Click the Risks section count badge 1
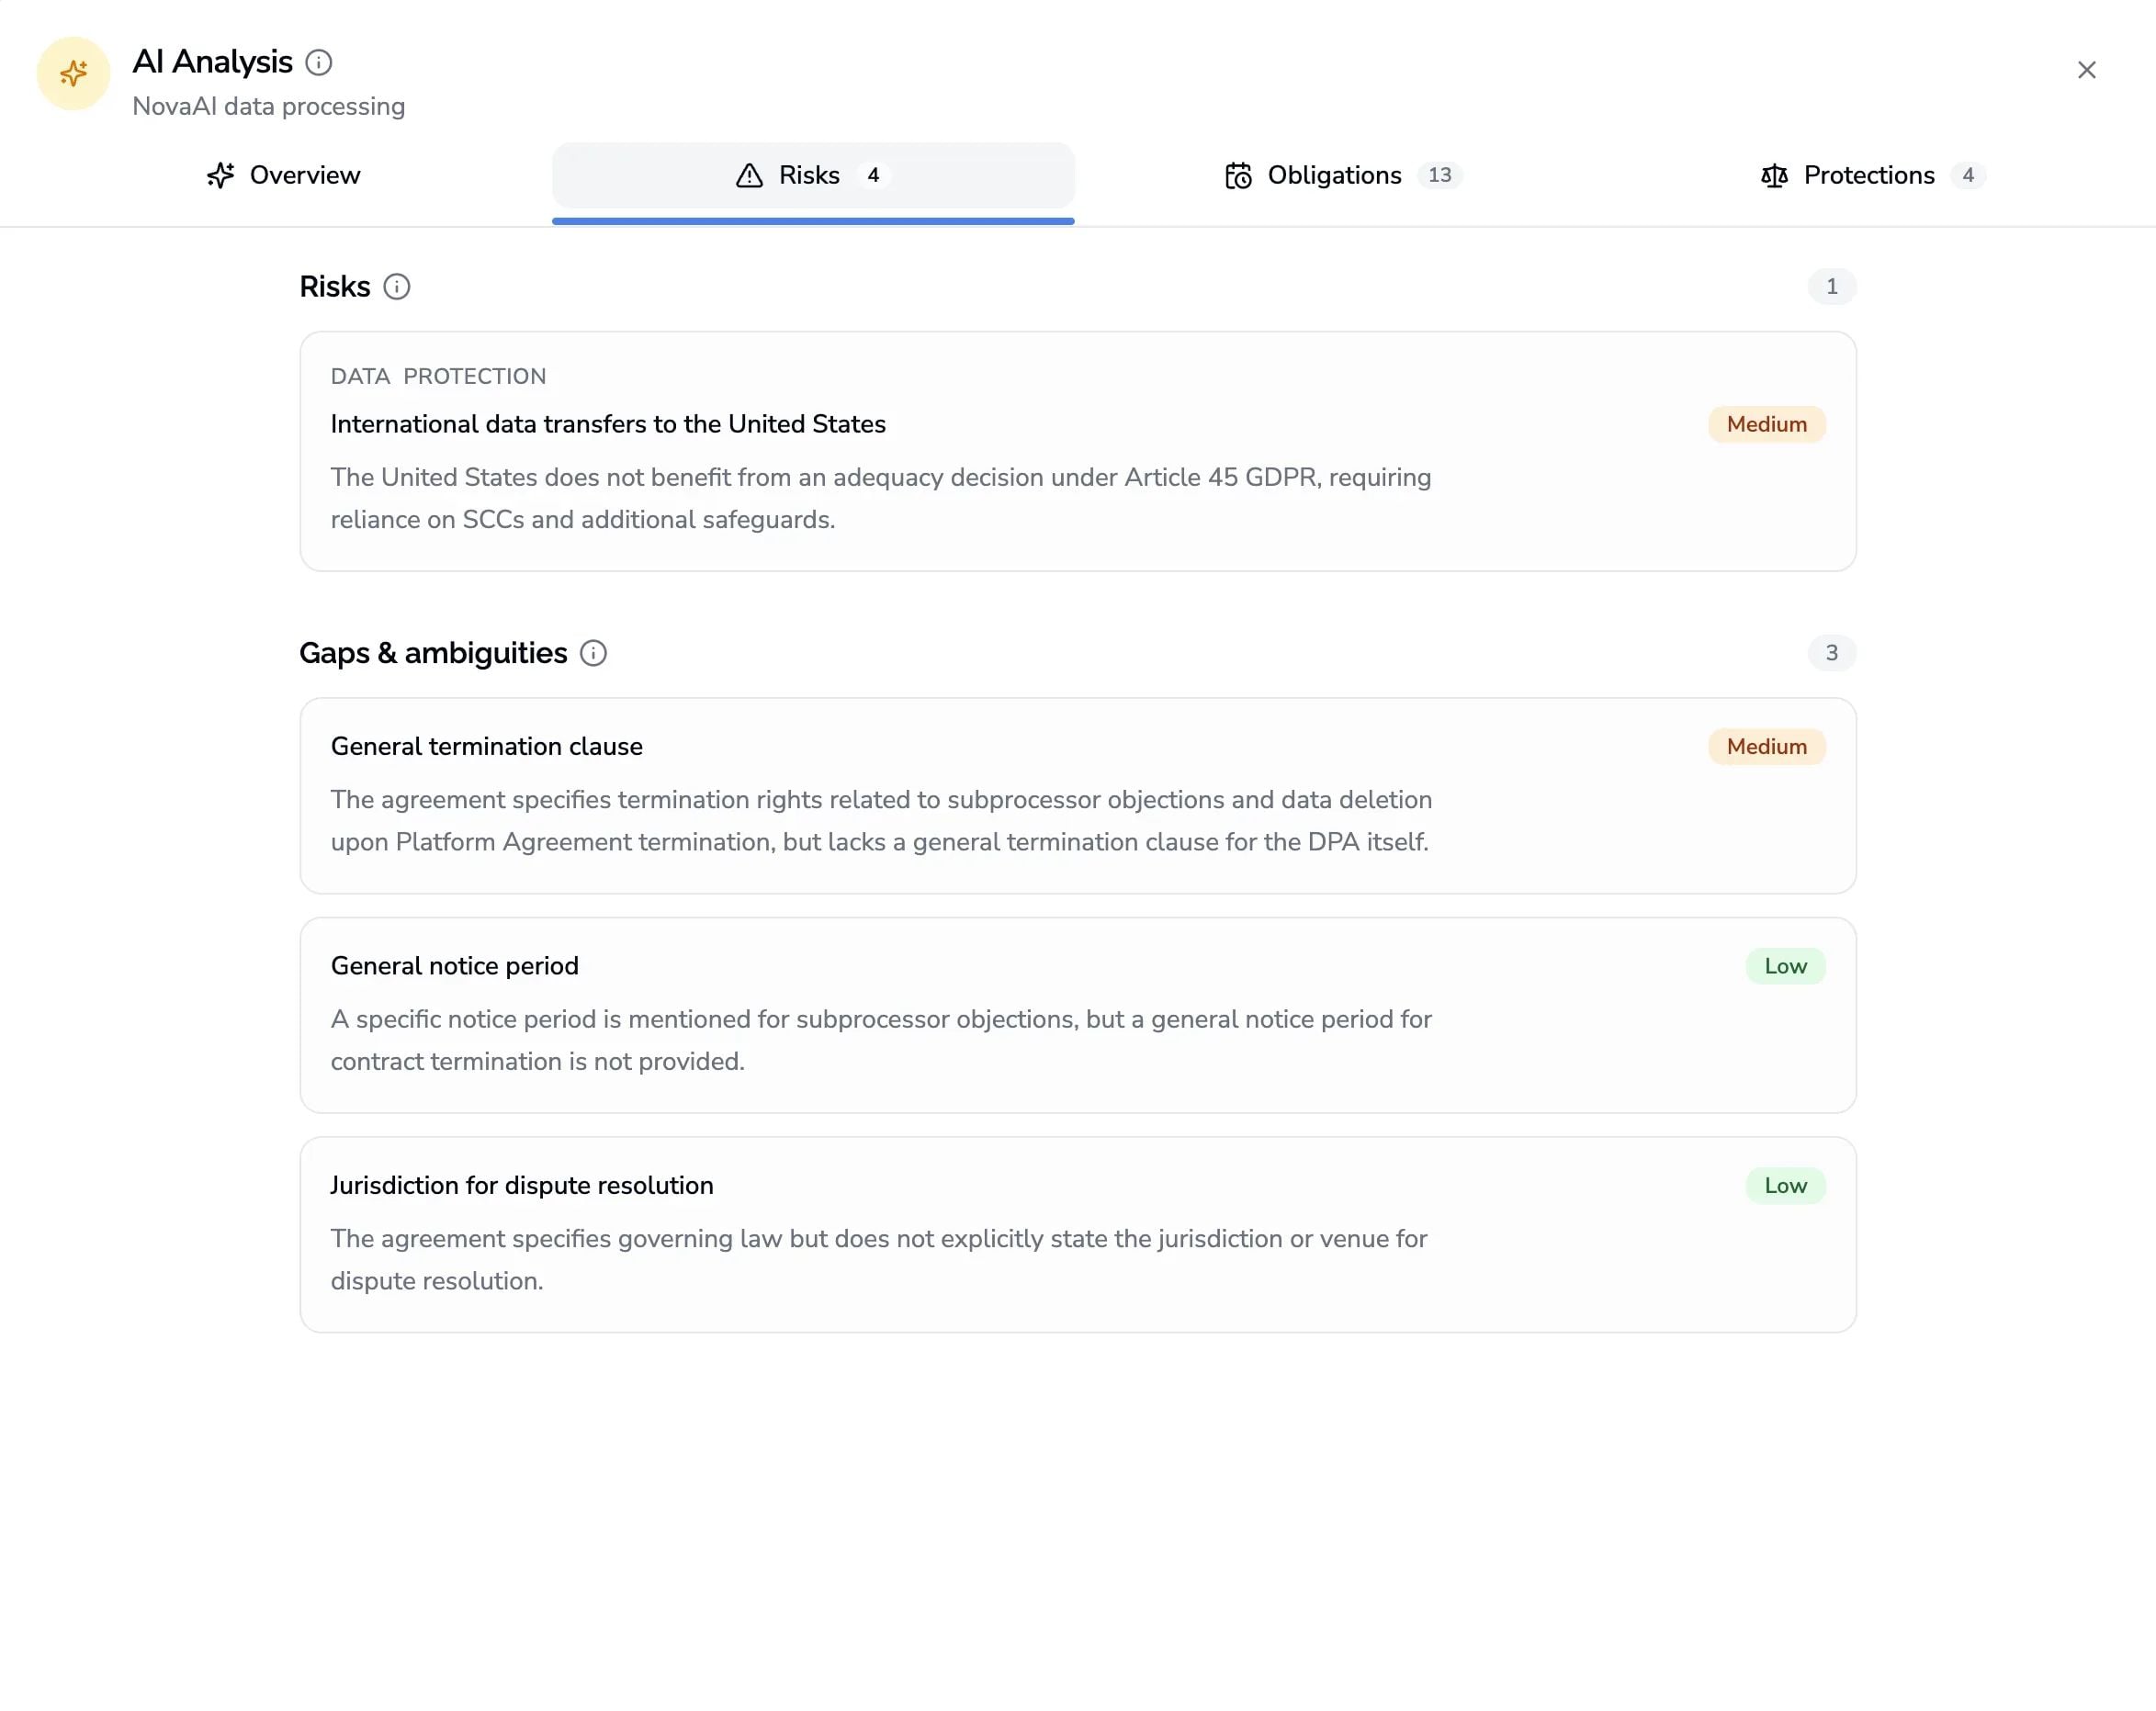Screen dimensions: 2156x1711 tap(1831, 287)
